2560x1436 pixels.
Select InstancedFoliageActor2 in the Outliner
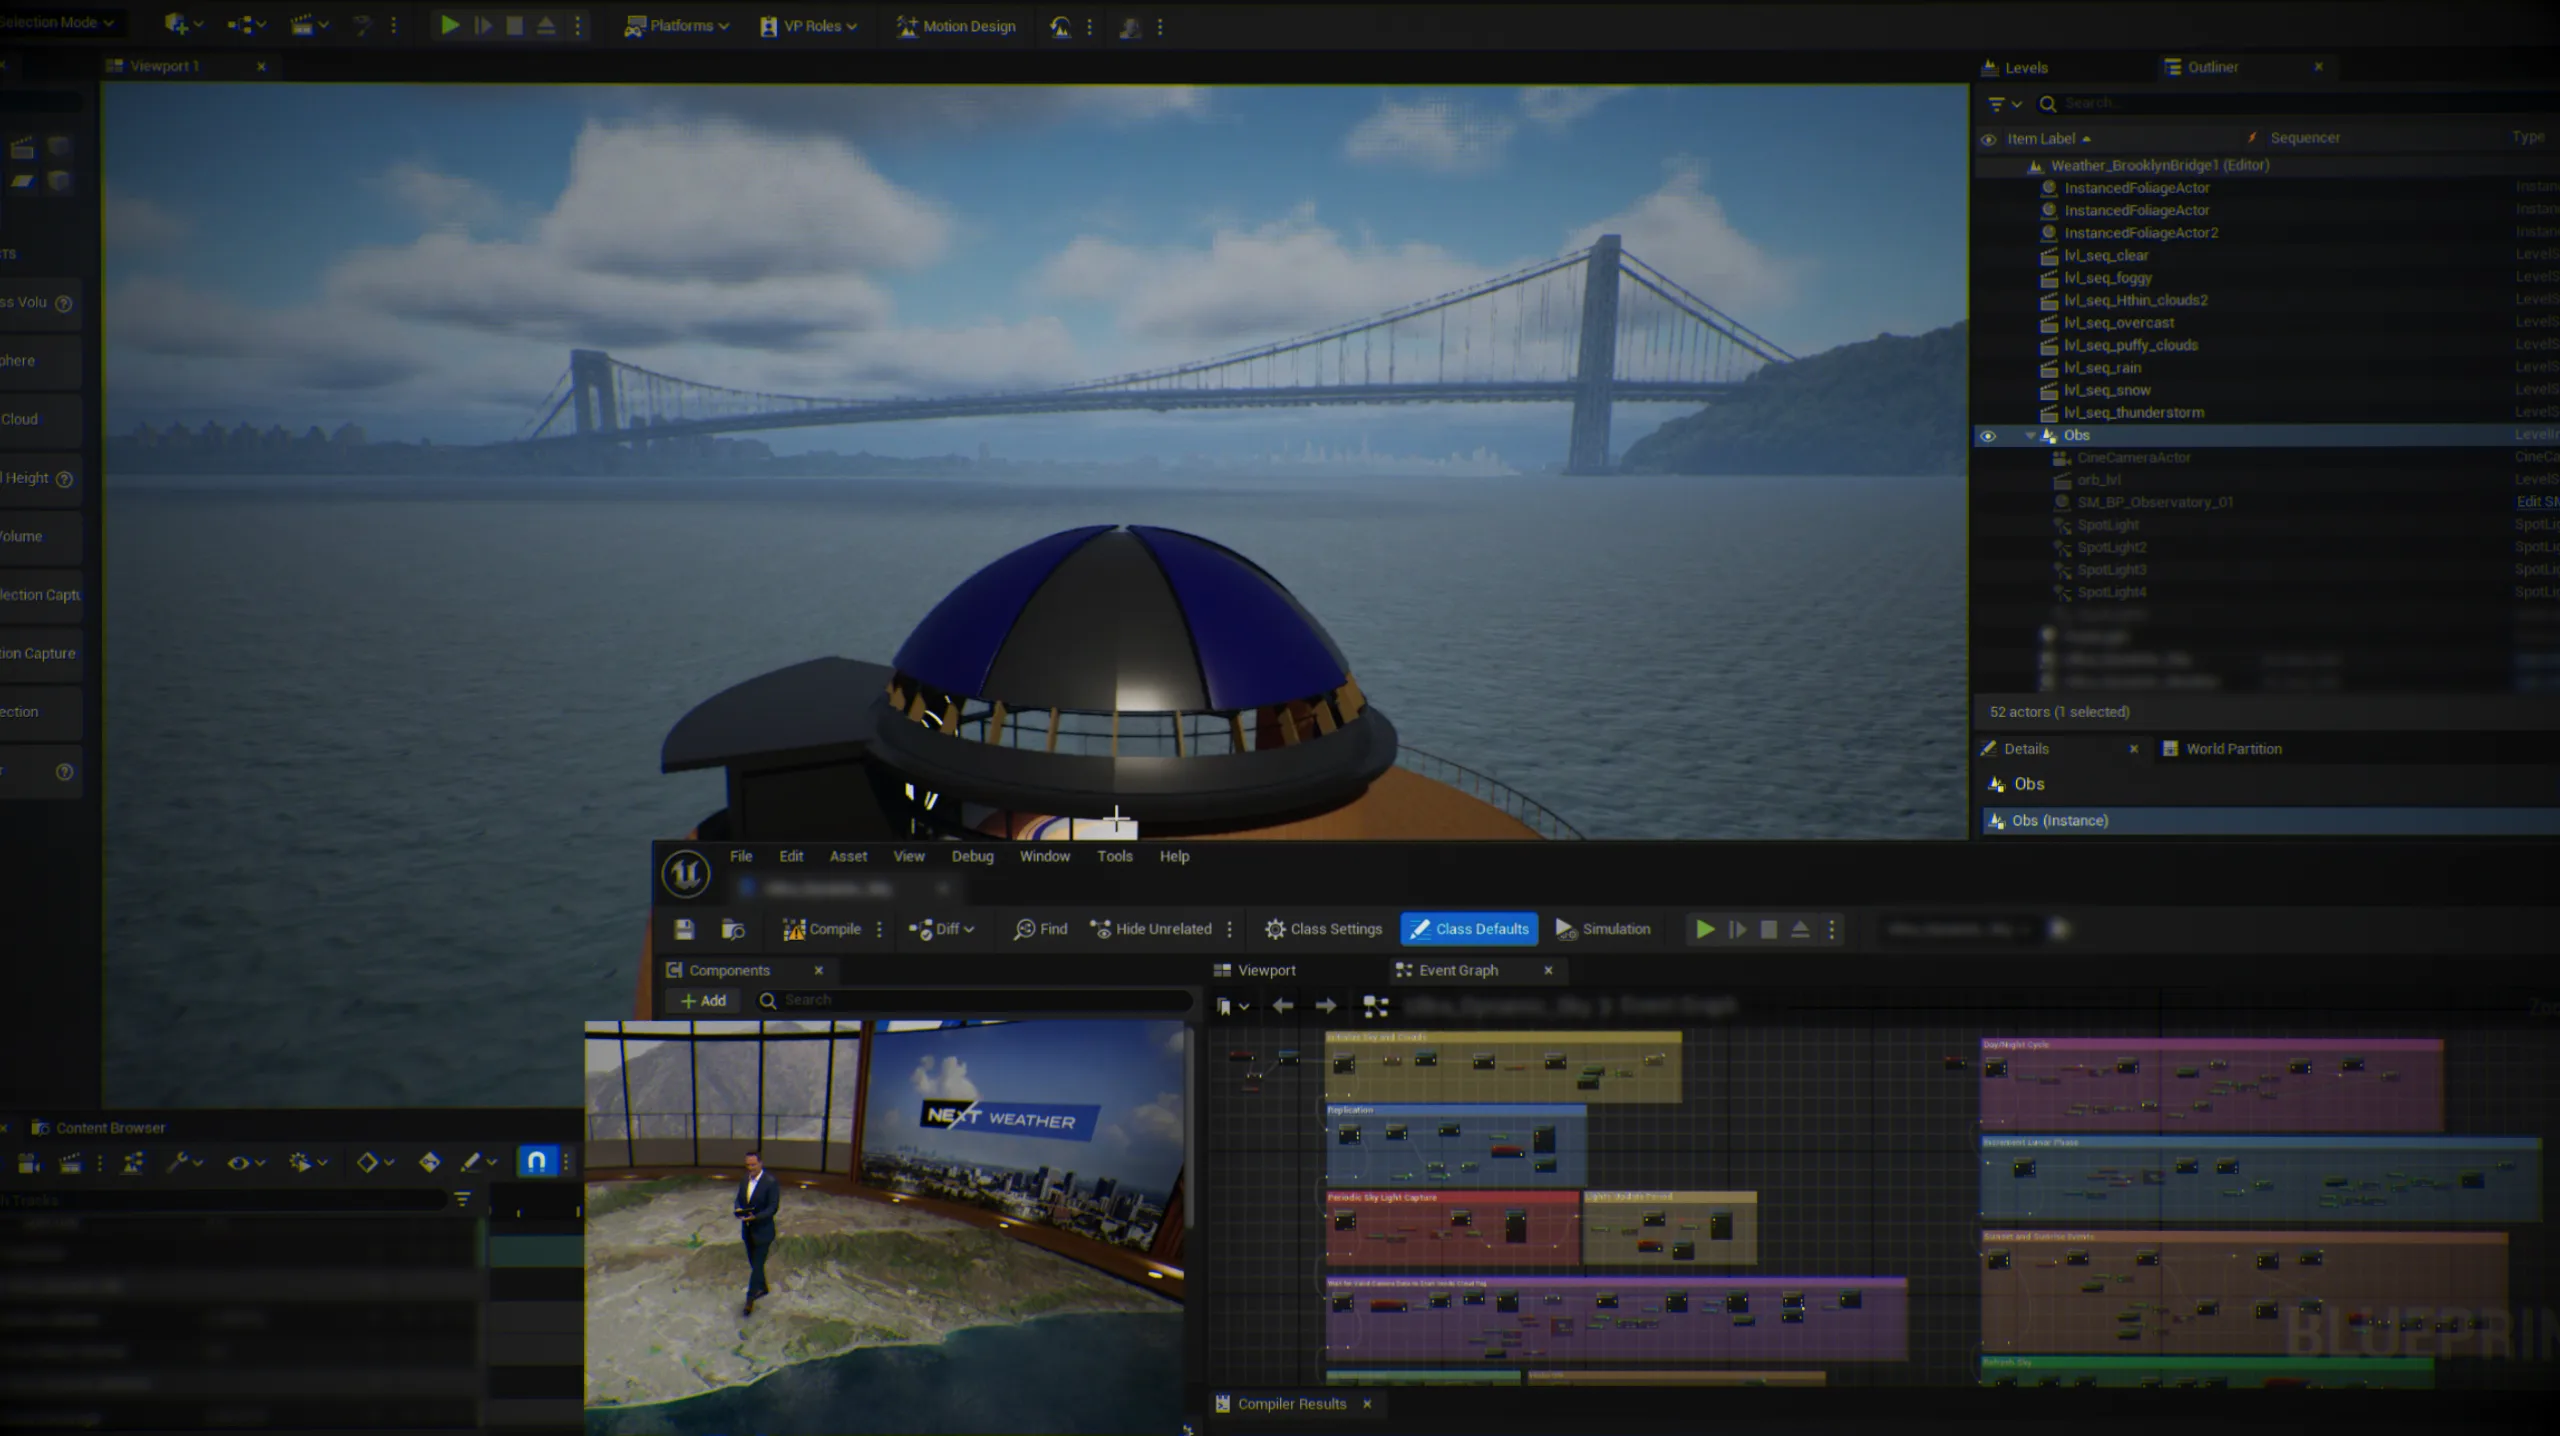[2141, 233]
